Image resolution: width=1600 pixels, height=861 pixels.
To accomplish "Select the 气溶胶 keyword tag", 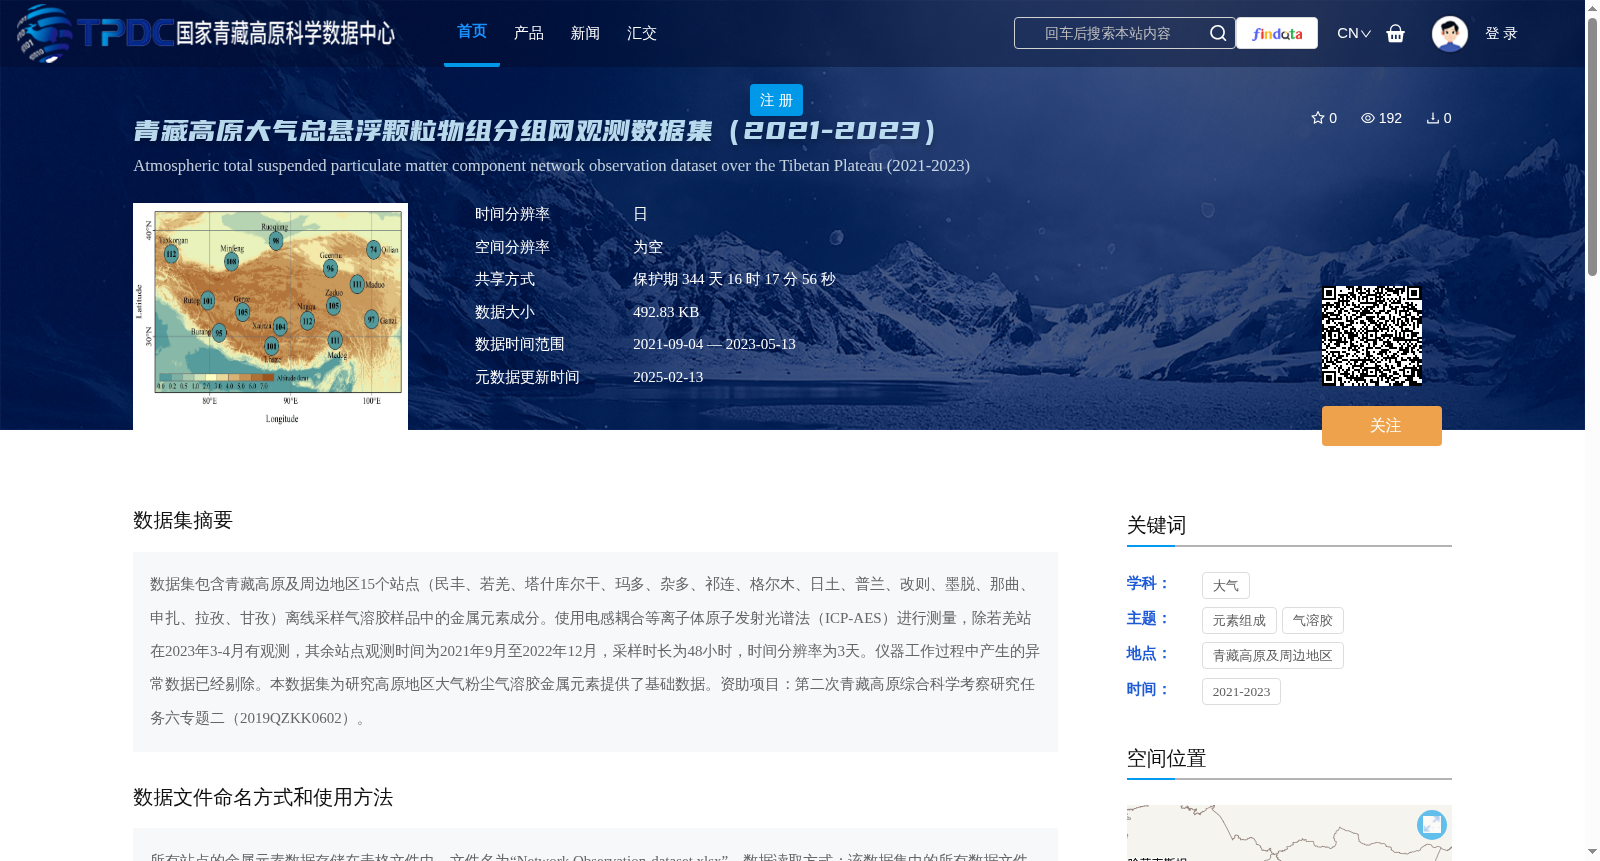I will point(1313,621).
